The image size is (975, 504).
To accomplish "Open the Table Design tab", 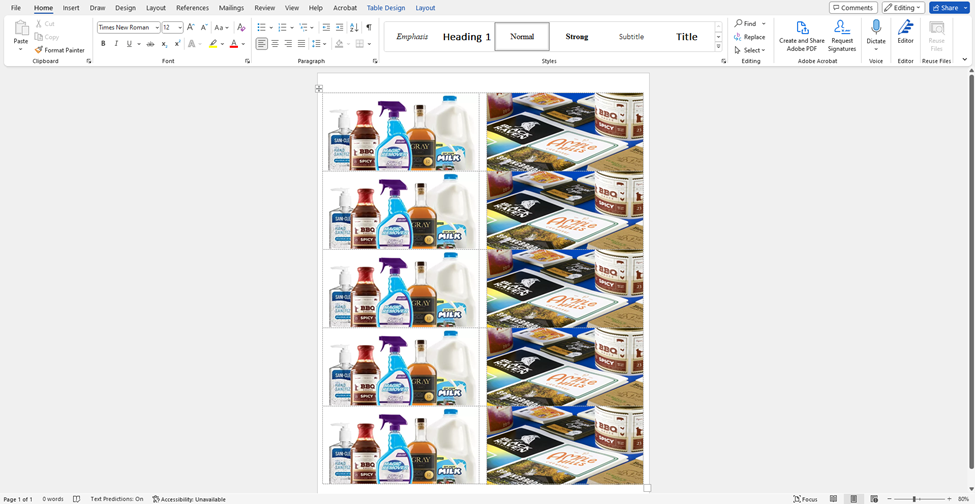I will pyautogui.click(x=386, y=8).
